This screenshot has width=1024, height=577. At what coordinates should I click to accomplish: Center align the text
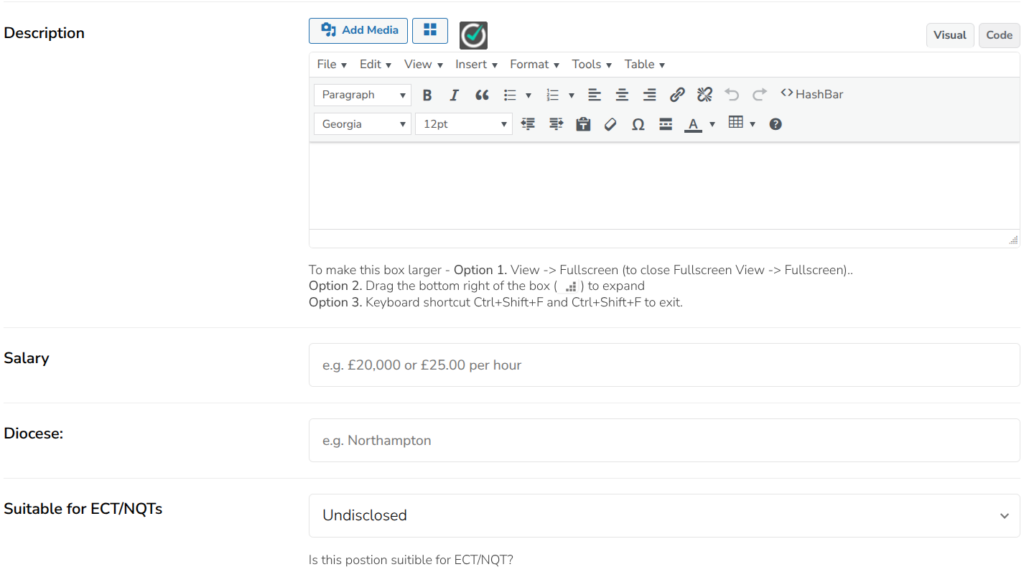click(x=622, y=95)
